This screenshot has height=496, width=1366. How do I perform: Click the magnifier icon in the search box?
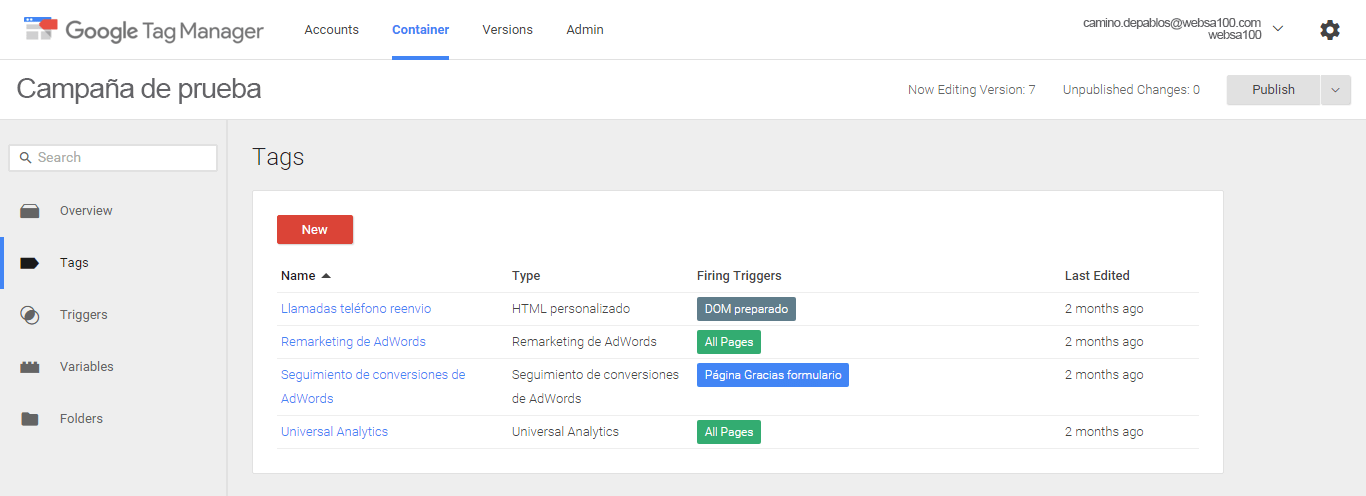[x=26, y=158]
